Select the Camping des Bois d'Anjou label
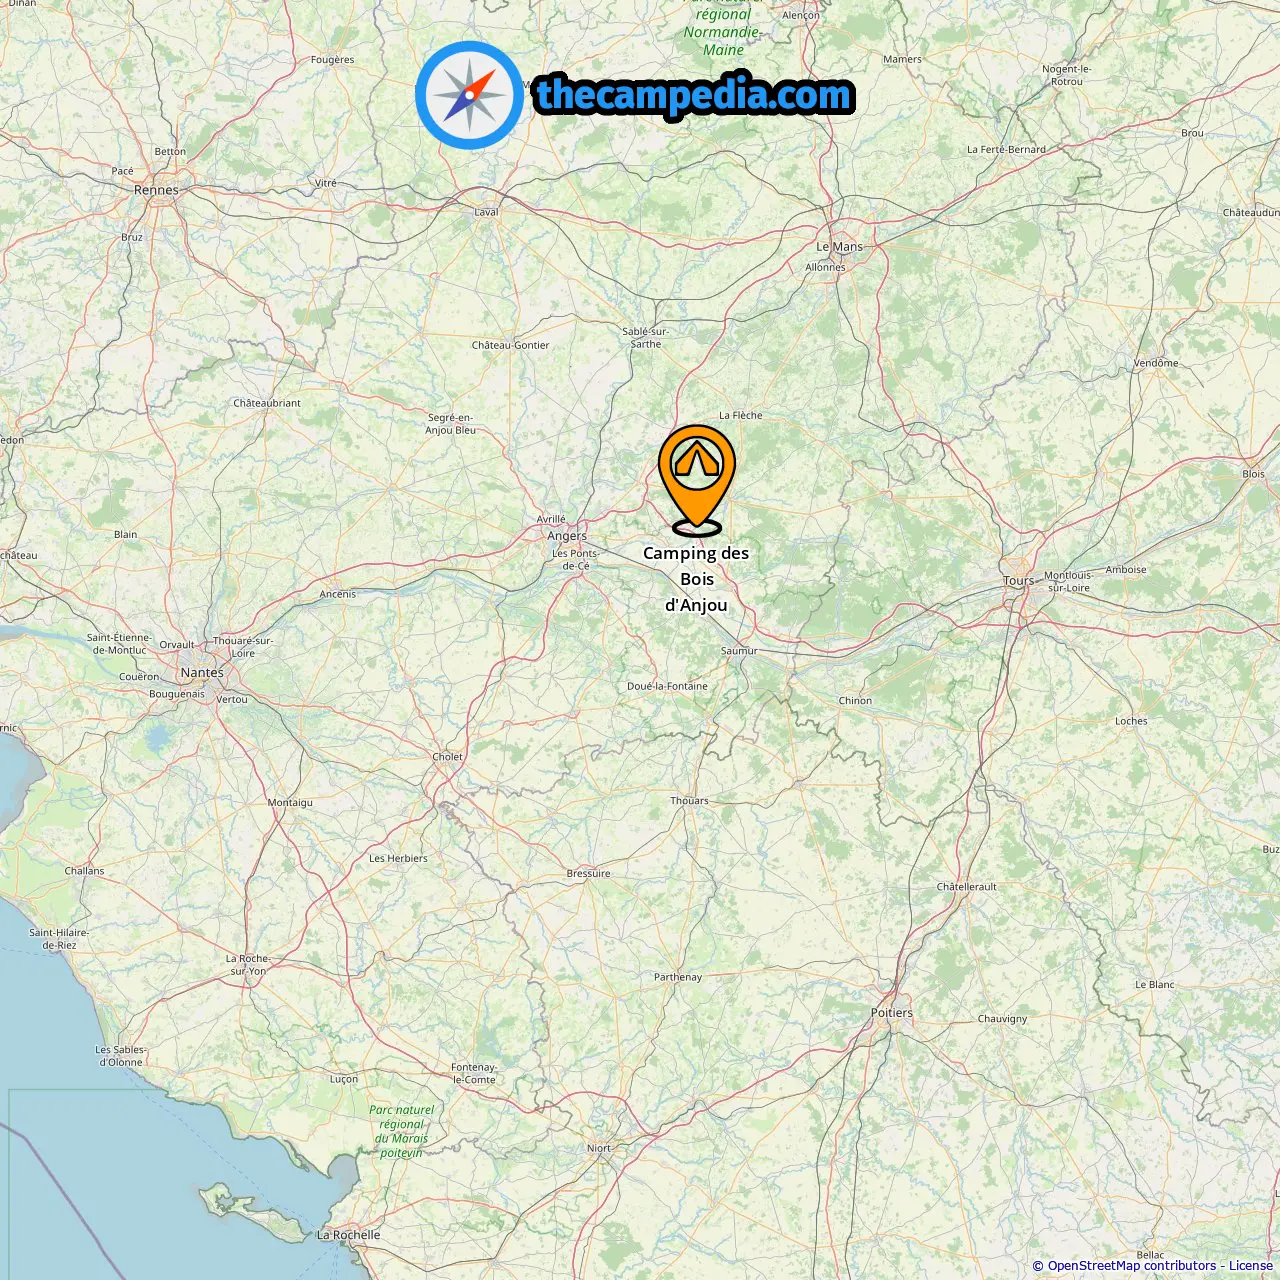The image size is (1280, 1280). coord(696,579)
